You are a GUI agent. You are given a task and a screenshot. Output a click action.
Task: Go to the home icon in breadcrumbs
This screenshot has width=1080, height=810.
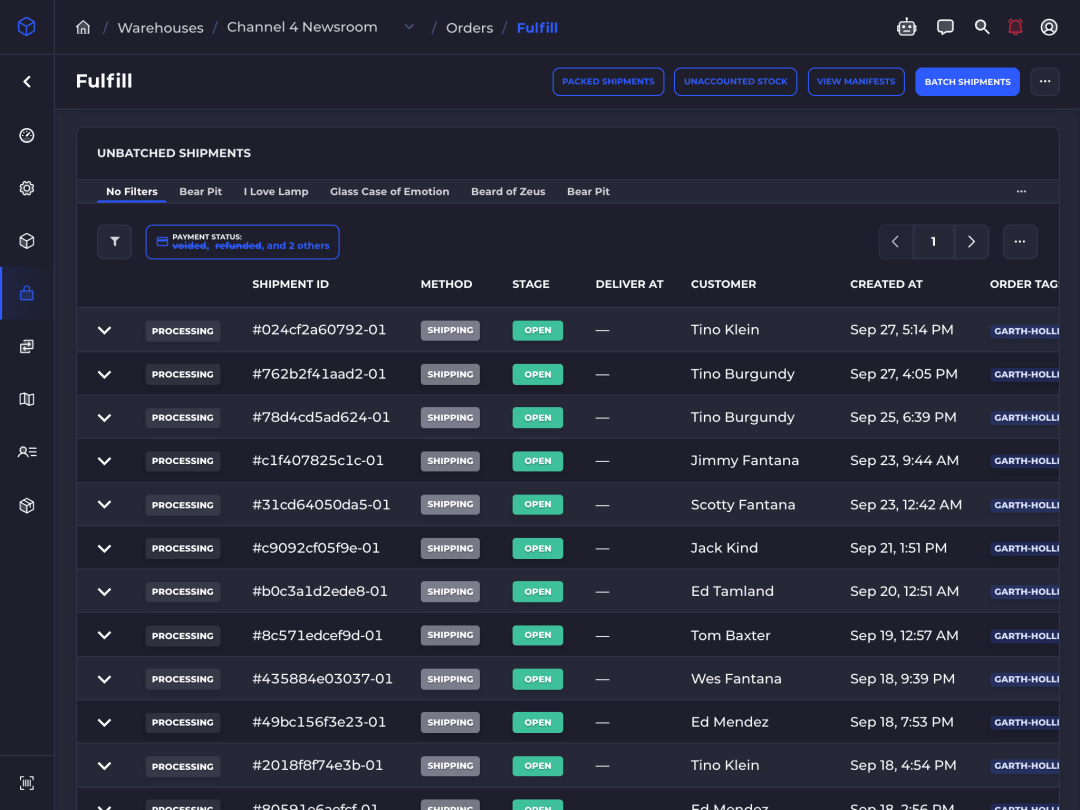(x=83, y=28)
